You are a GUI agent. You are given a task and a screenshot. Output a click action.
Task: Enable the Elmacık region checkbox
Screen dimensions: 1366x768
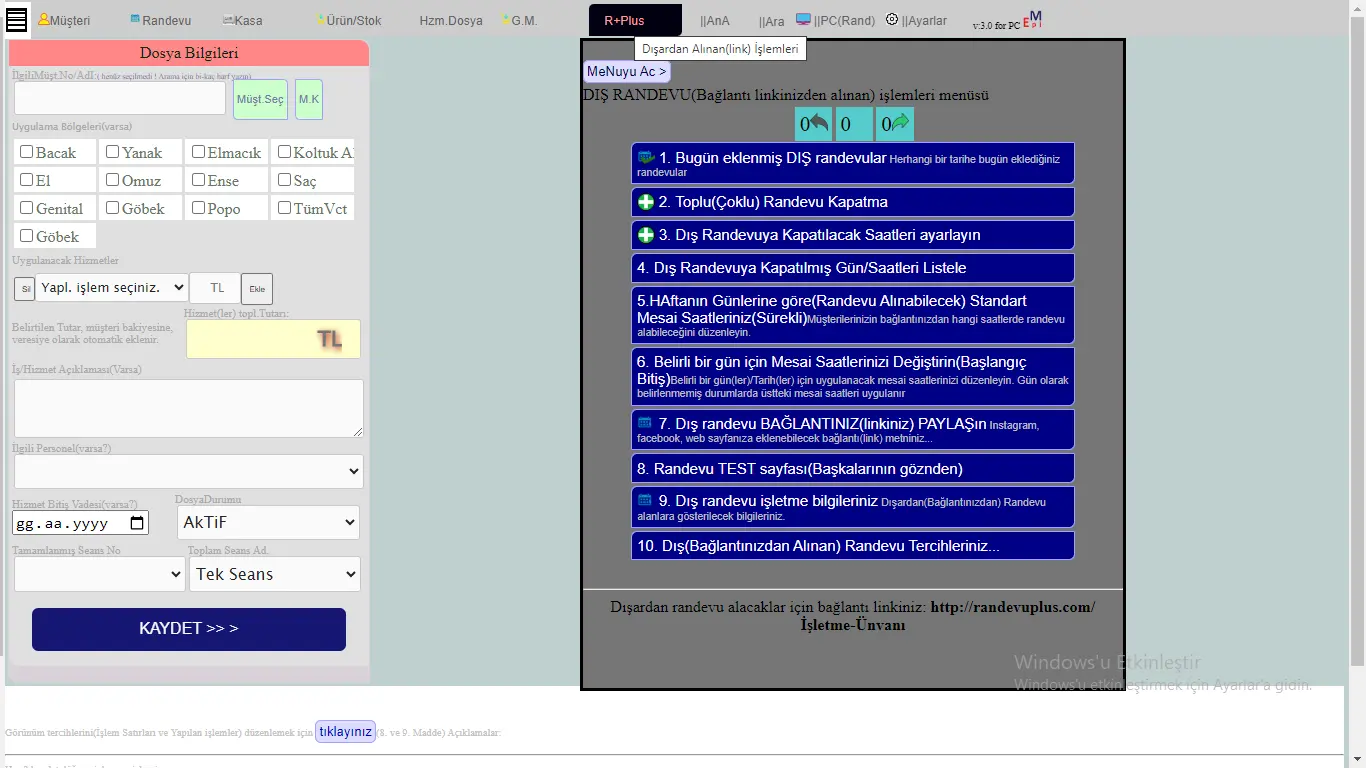pos(199,152)
